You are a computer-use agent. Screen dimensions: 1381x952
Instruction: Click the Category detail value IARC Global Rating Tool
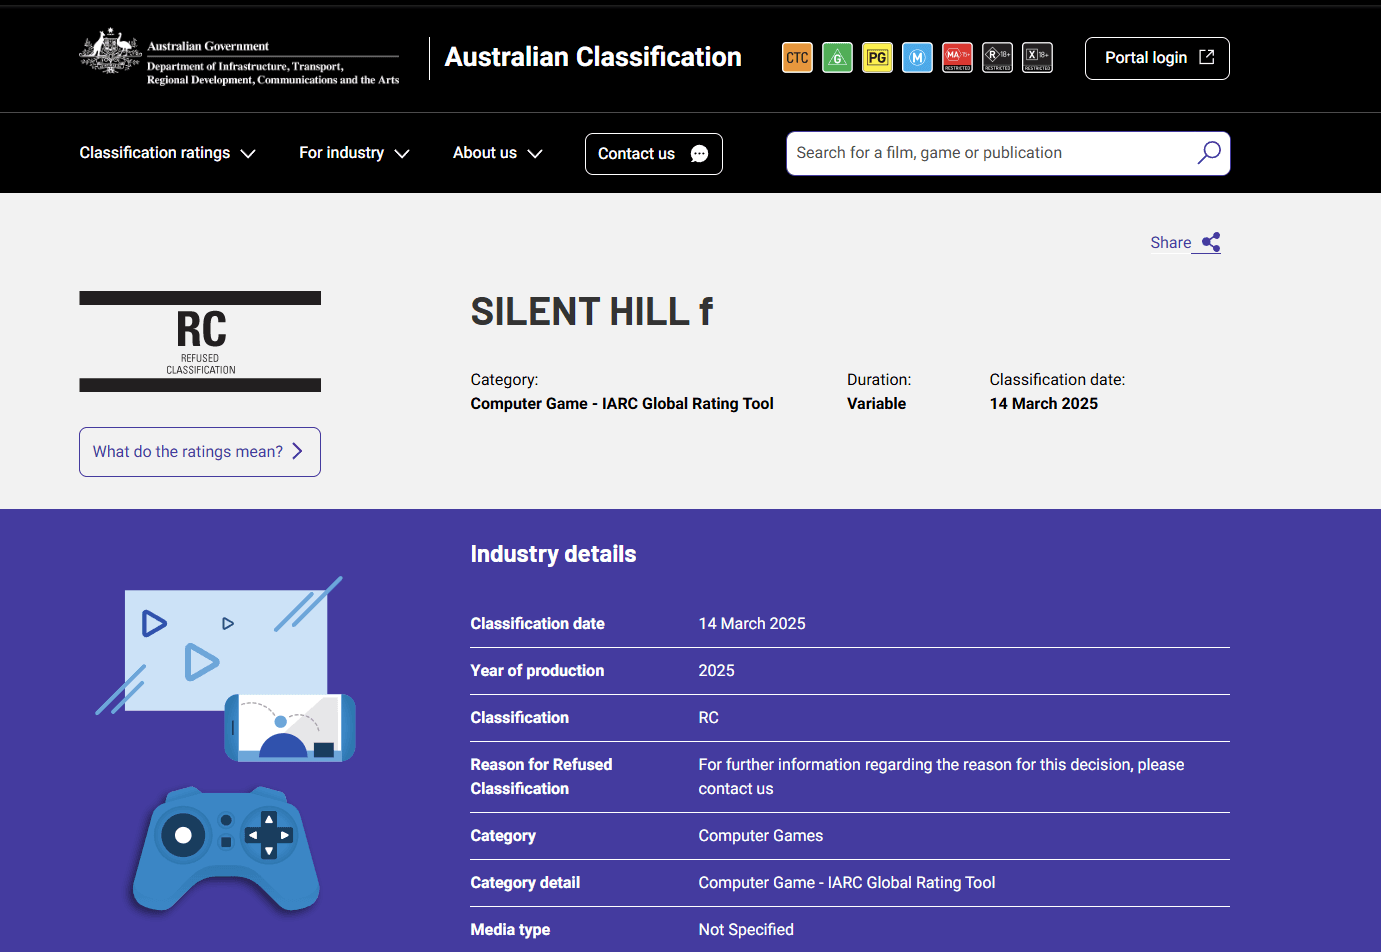(847, 883)
